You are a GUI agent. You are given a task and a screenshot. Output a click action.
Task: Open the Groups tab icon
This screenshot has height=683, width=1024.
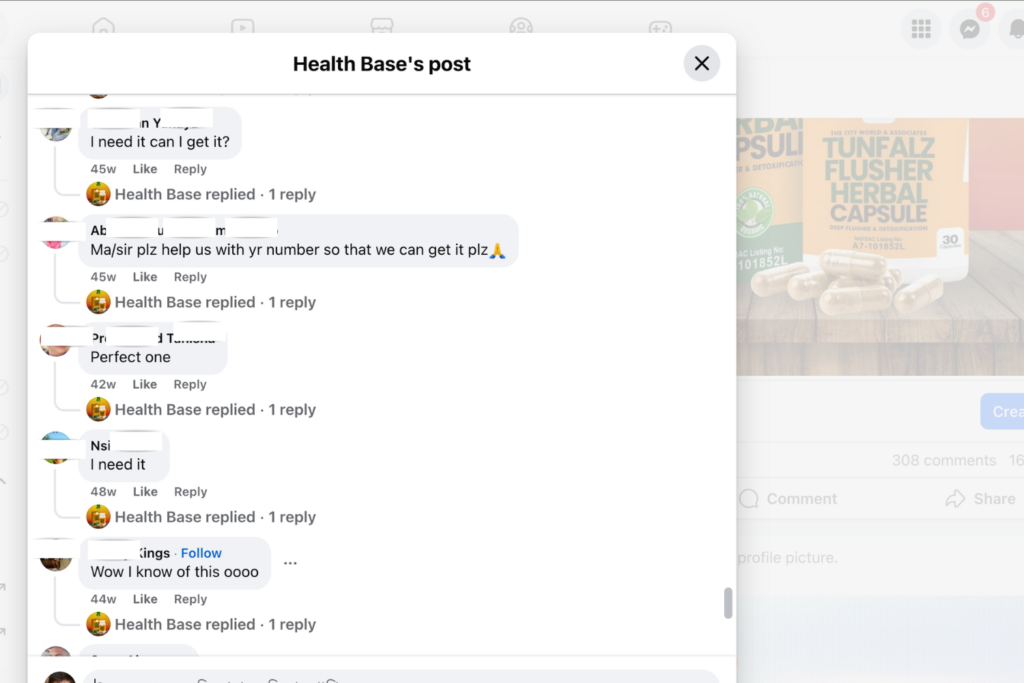tap(520, 26)
